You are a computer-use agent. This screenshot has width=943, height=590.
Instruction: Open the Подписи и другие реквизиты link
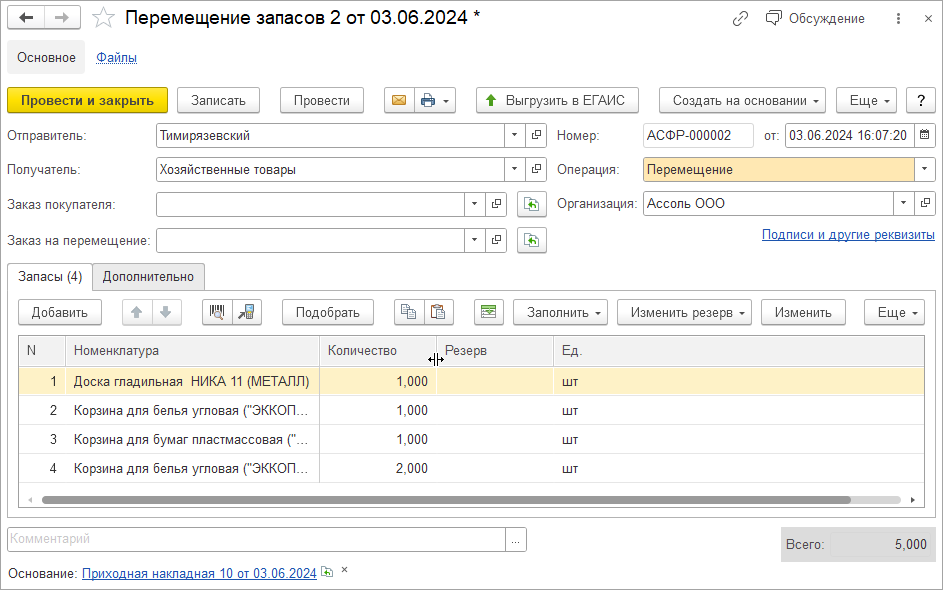(x=848, y=235)
